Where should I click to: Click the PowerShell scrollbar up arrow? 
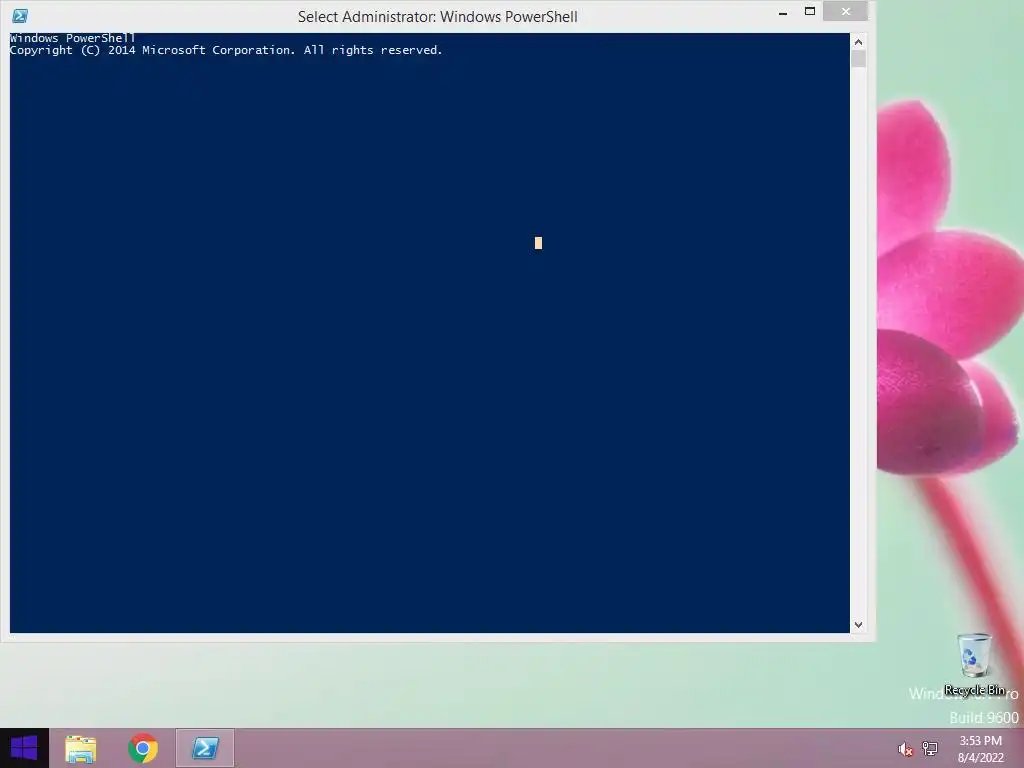[859, 42]
